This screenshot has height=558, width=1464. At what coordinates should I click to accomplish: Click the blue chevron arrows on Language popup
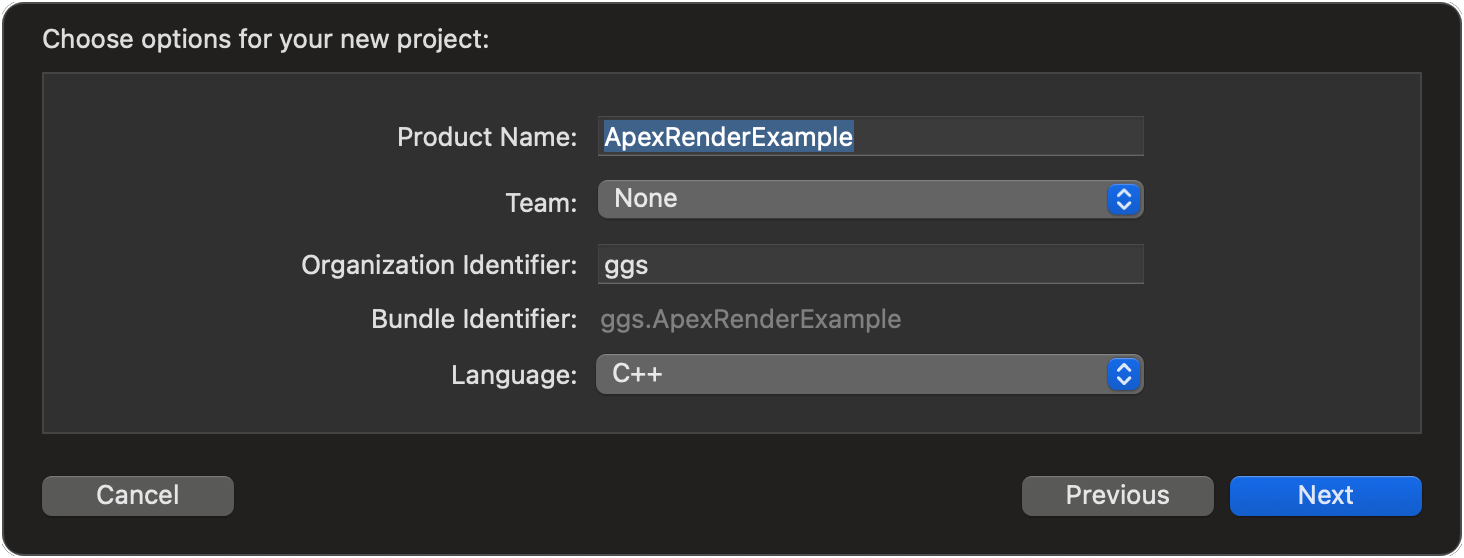(x=1124, y=375)
